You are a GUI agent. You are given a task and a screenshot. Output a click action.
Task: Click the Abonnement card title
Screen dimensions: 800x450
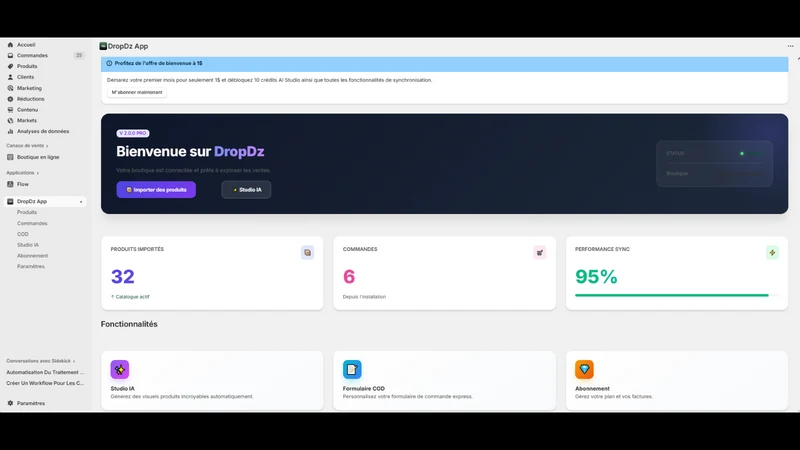click(x=592, y=388)
